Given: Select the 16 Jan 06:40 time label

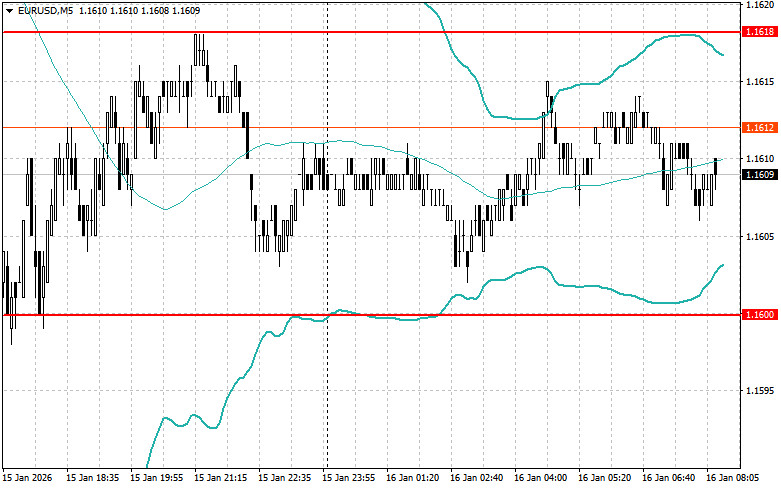Looking at the screenshot, I should (668, 478).
